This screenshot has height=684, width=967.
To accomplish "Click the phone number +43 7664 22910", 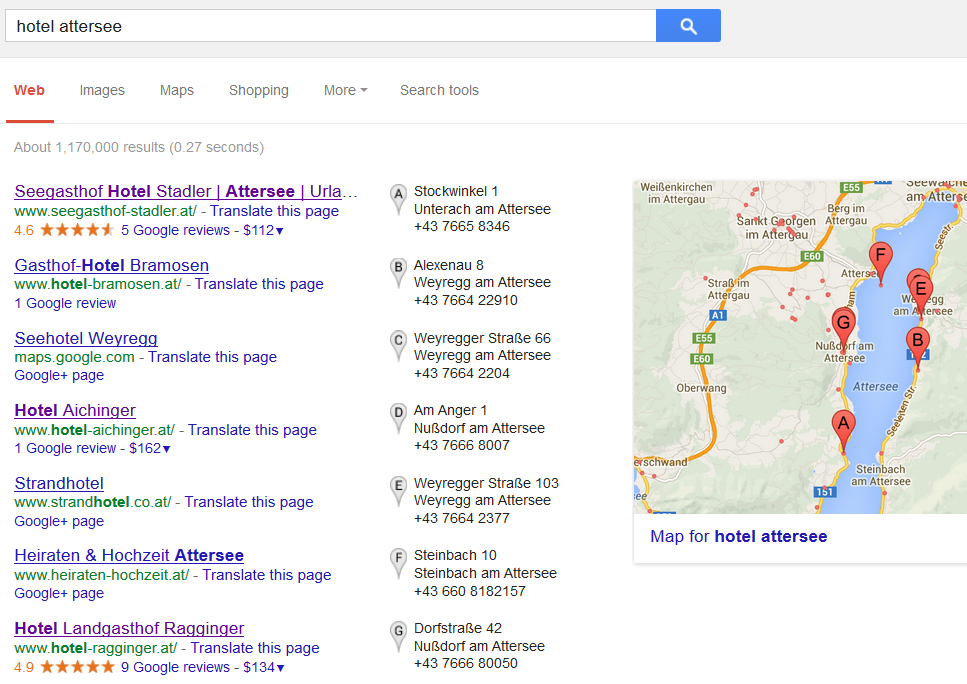I will point(466,300).
